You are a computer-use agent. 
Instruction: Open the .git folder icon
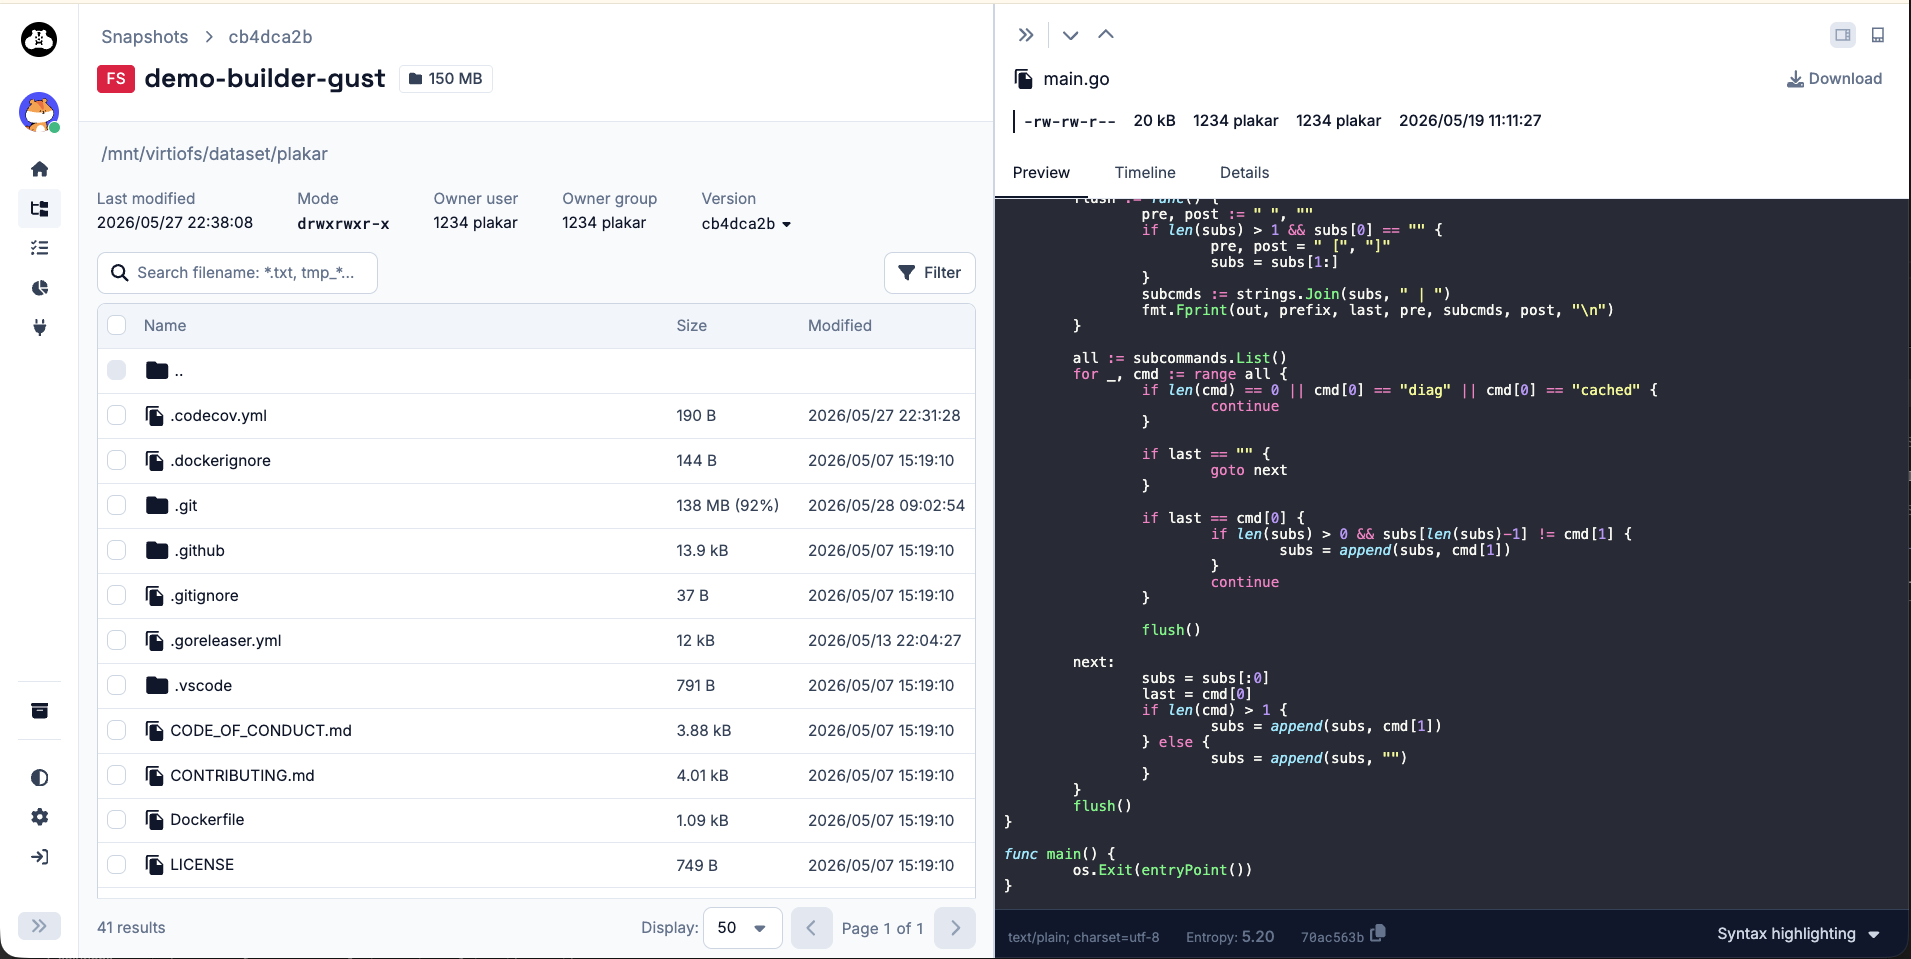click(x=157, y=505)
